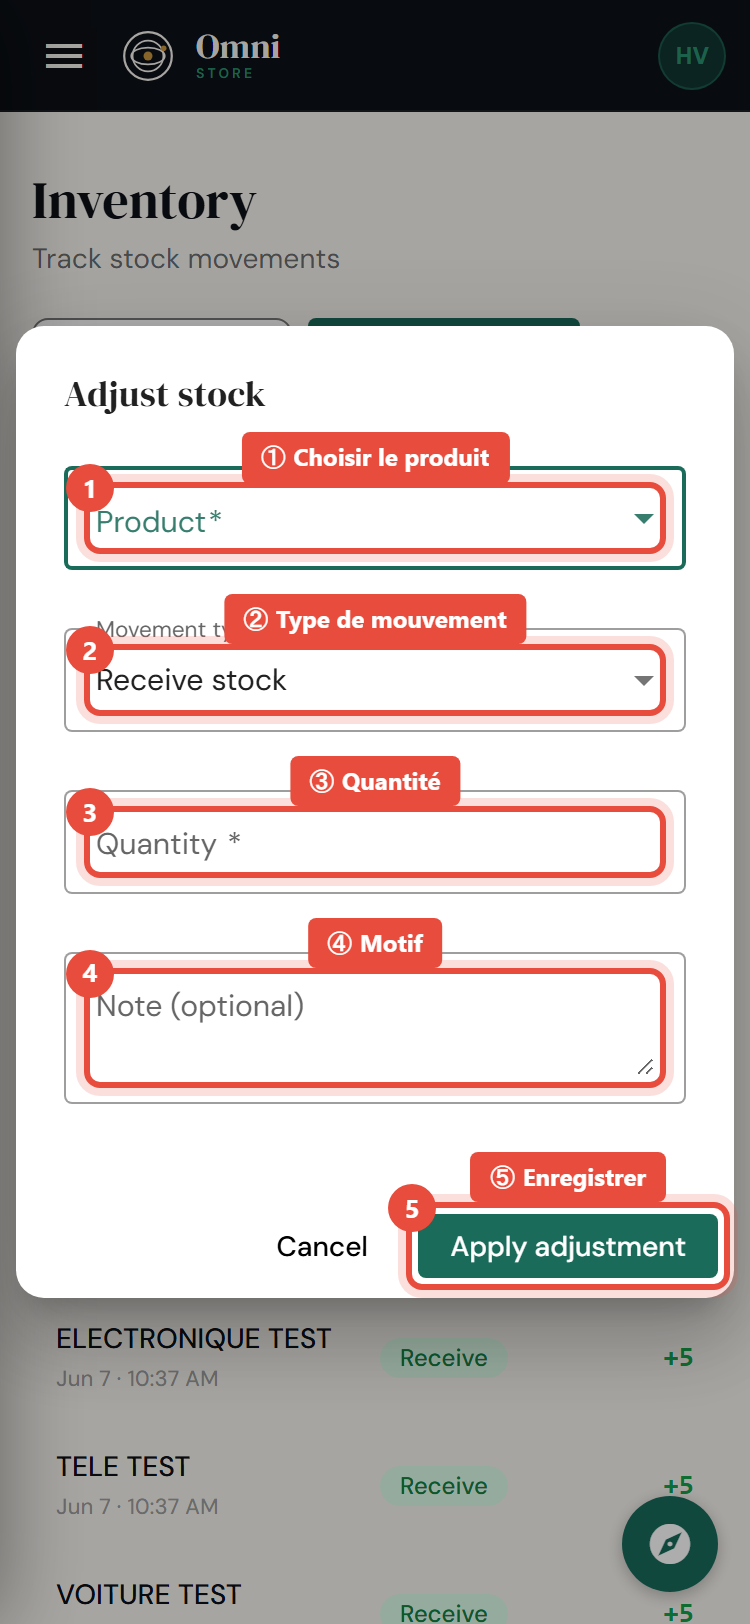Click the TELE TEST Receive badge
750x1624 pixels.
[444, 1486]
